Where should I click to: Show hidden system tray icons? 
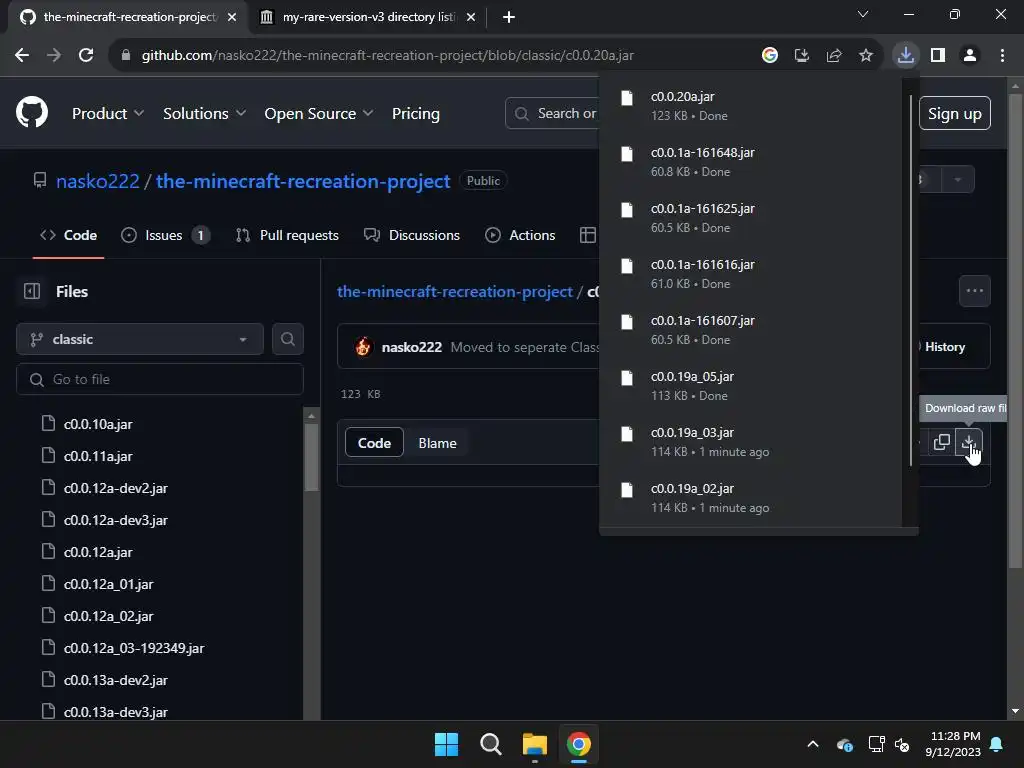click(812, 744)
